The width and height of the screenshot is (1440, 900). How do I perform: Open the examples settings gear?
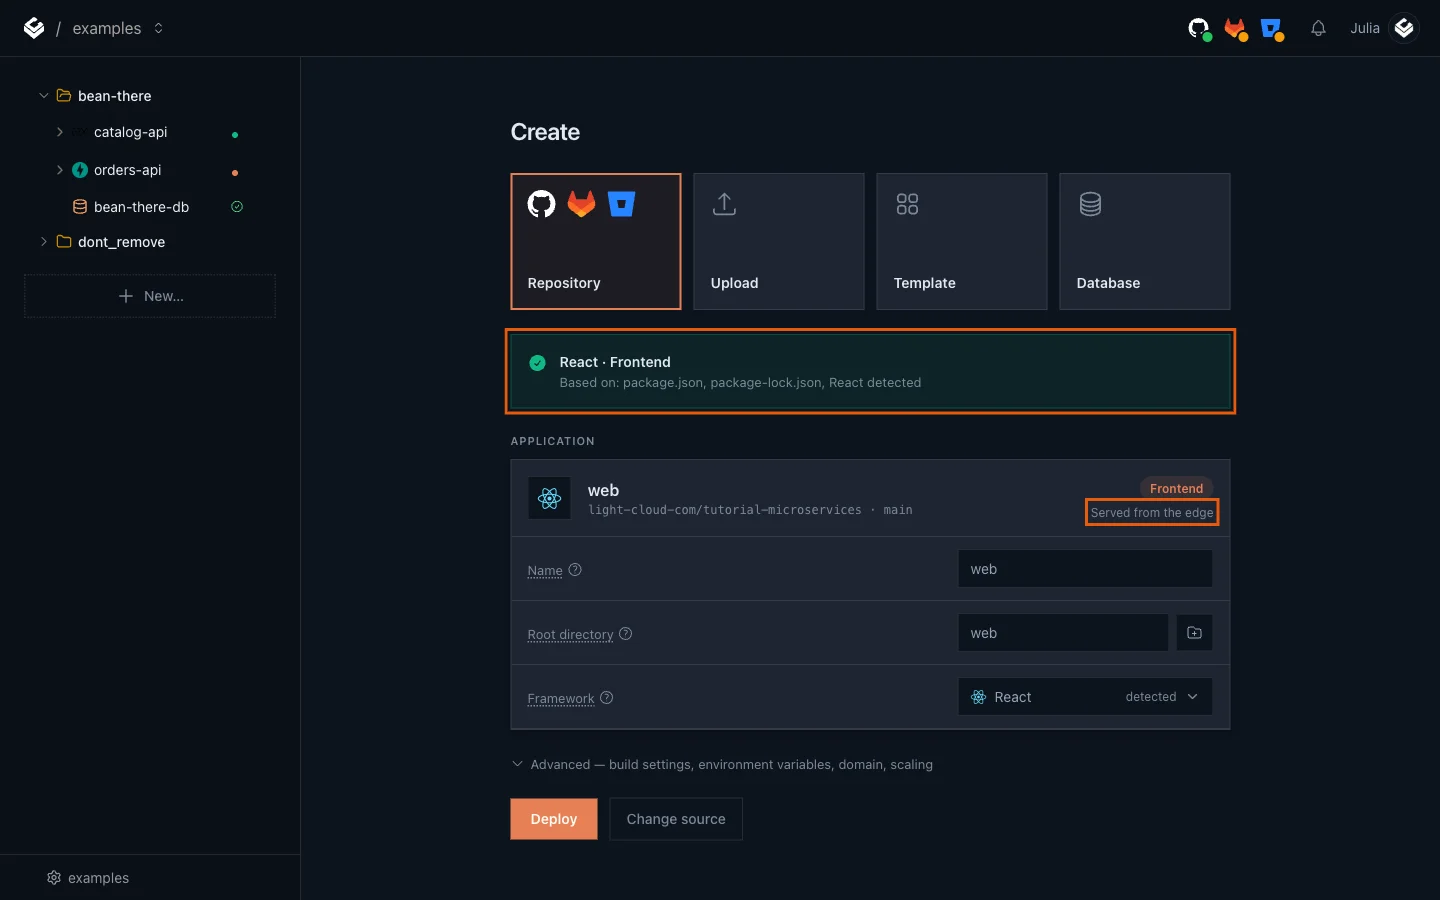[x=54, y=878]
